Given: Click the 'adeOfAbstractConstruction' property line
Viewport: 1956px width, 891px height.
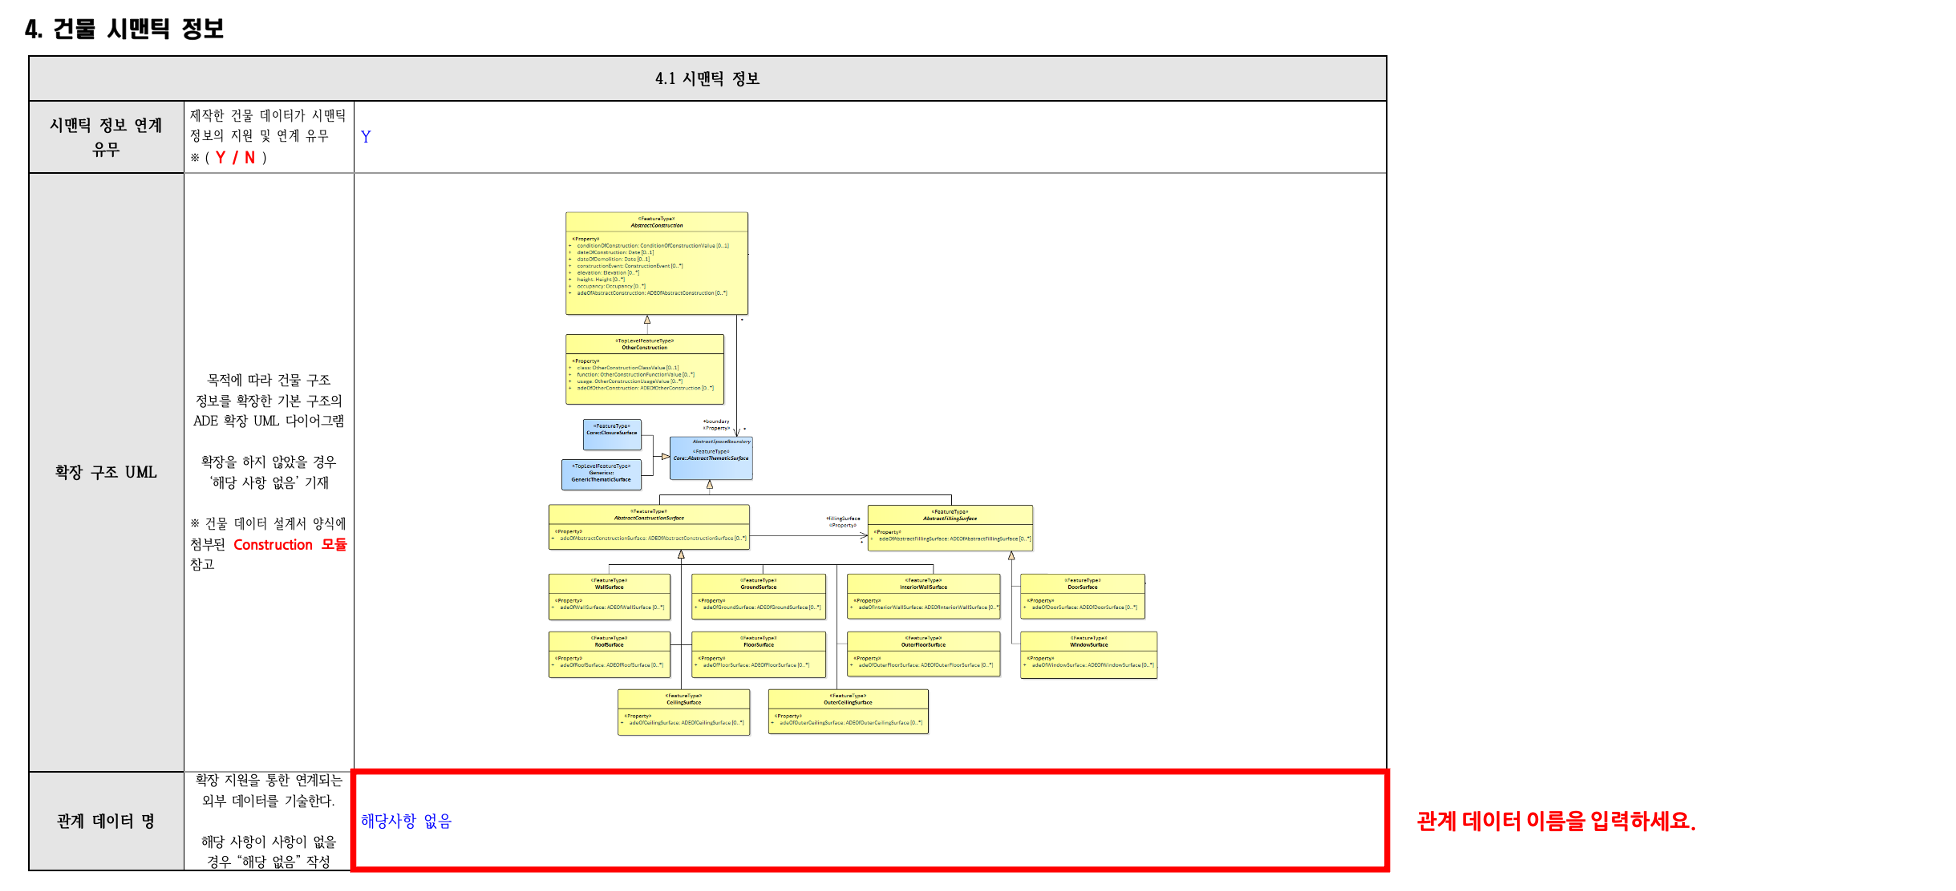Looking at the screenshot, I should pyautogui.click(x=651, y=293).
